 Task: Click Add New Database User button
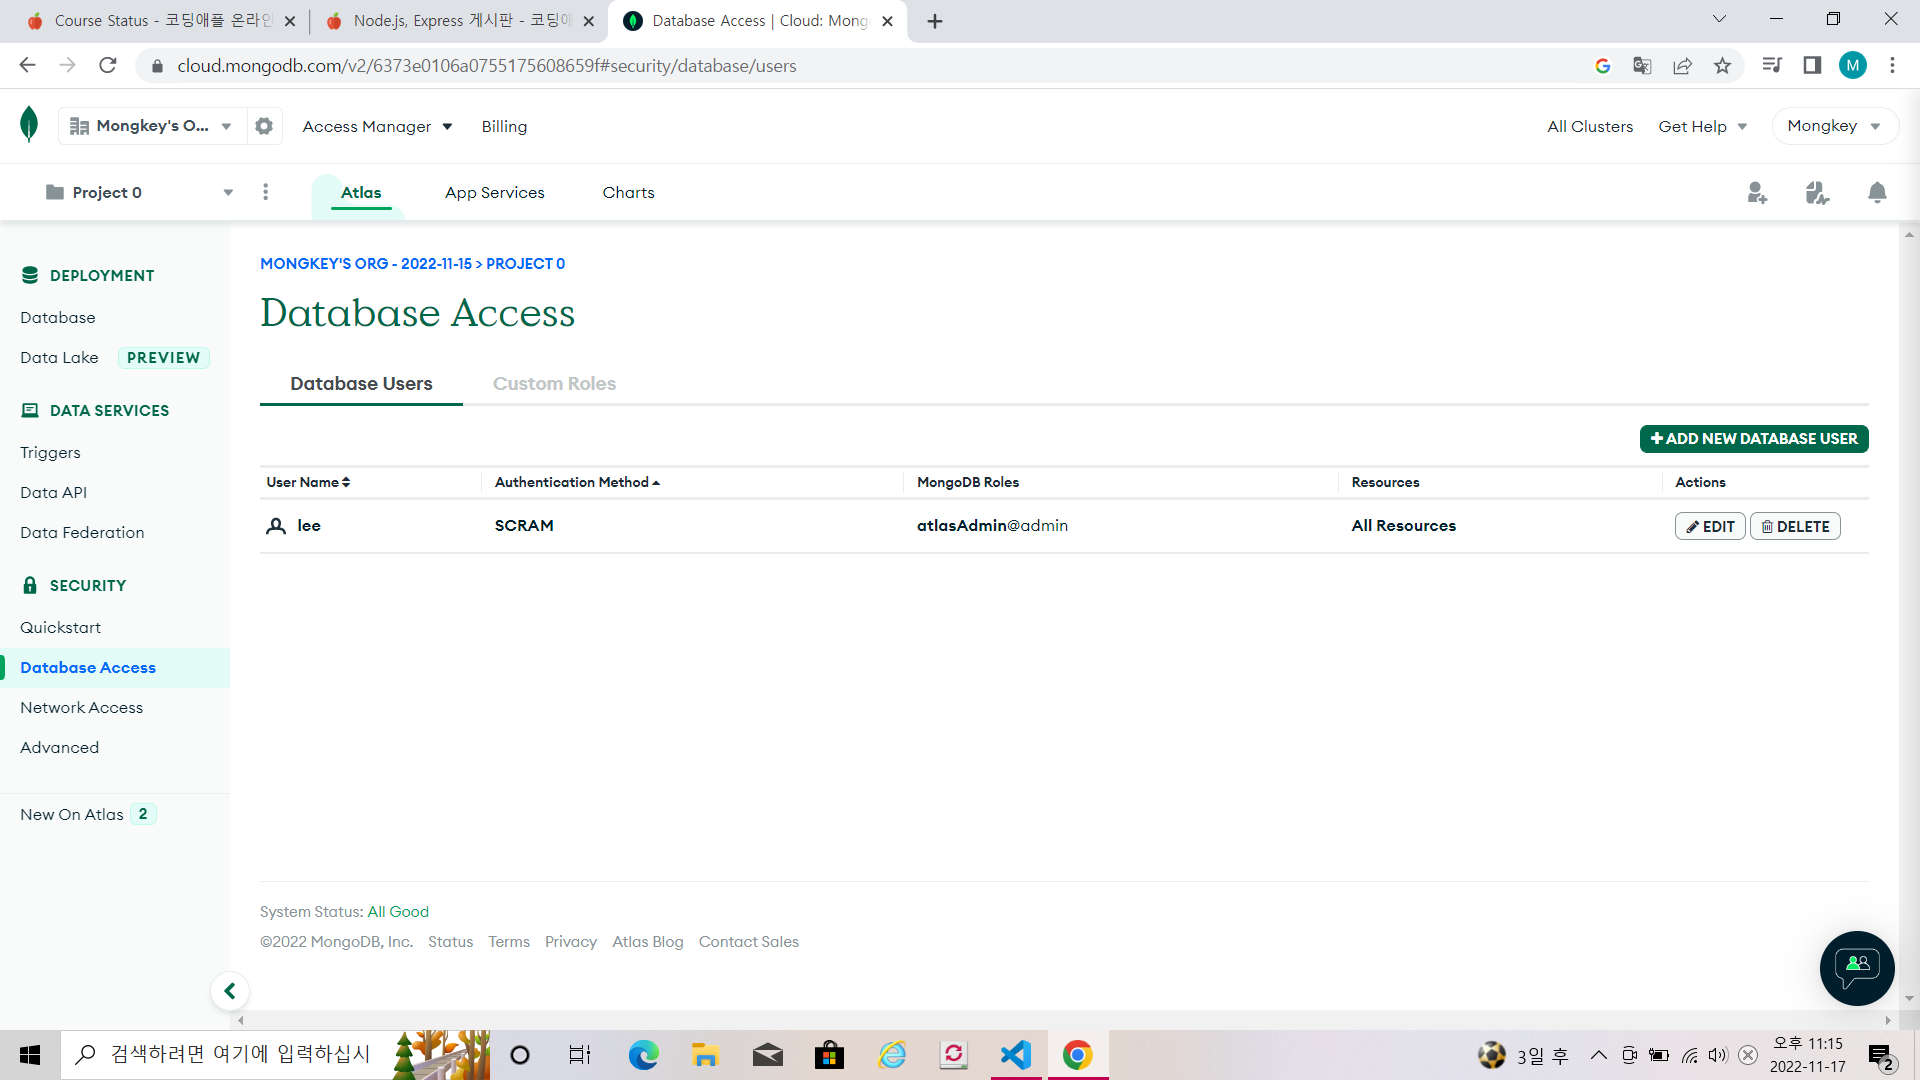coord(1754,439)
